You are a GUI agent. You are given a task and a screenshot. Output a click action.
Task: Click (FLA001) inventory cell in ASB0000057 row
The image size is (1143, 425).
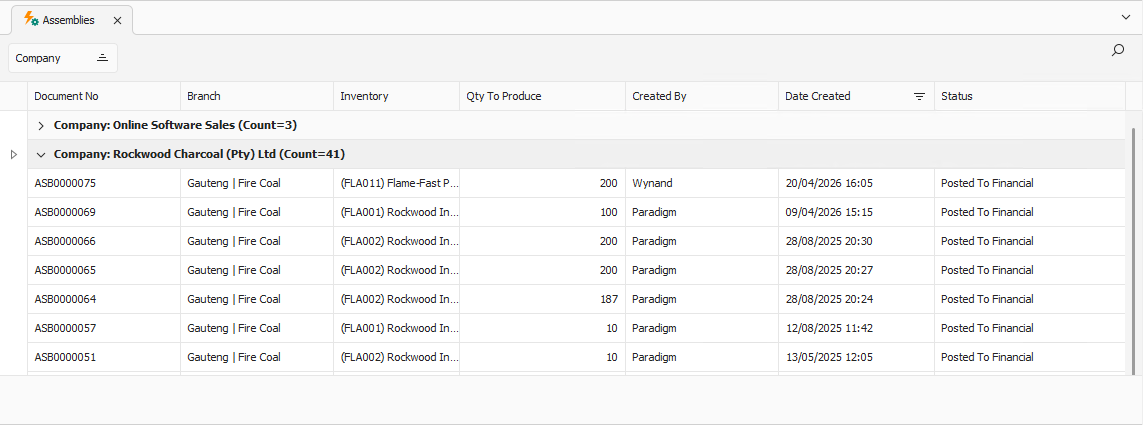tap(397, 329)
